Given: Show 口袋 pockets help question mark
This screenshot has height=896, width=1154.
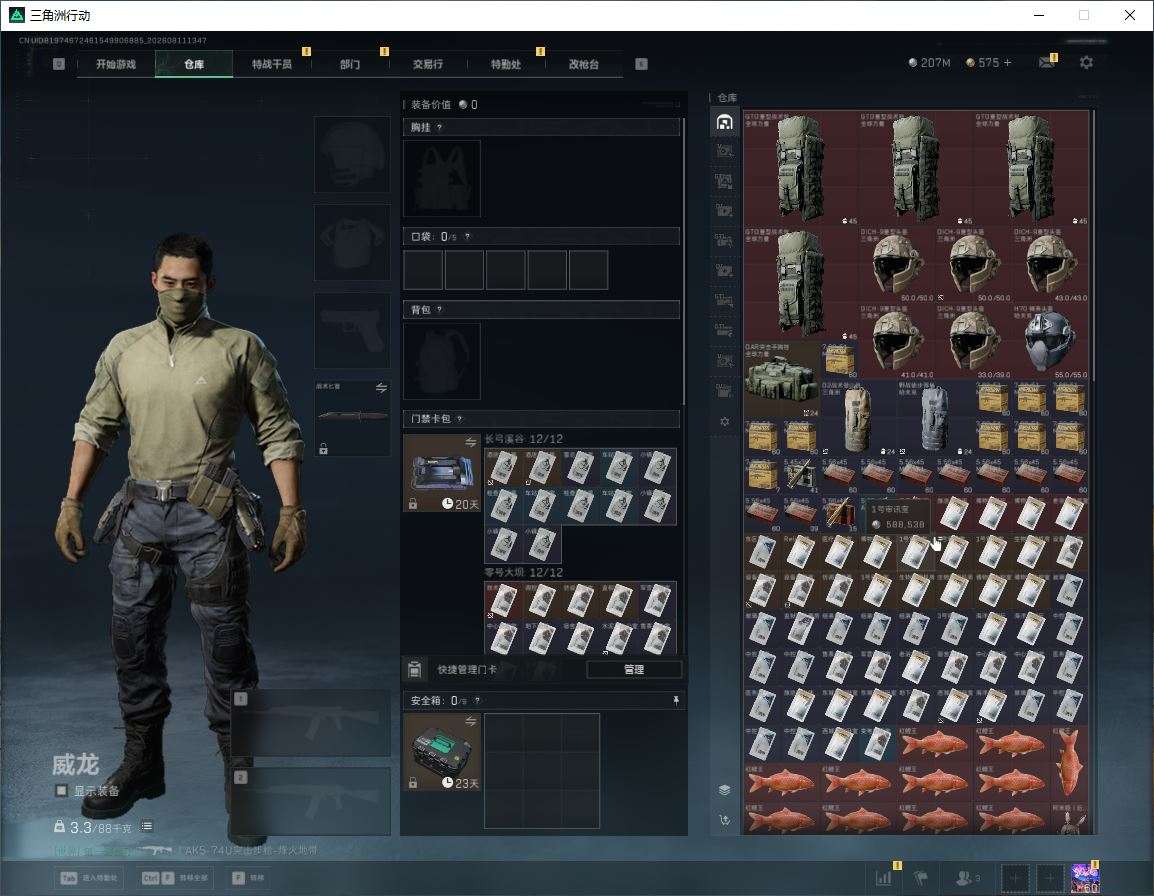Looking at the screenshot, I should tap(467, 237).
